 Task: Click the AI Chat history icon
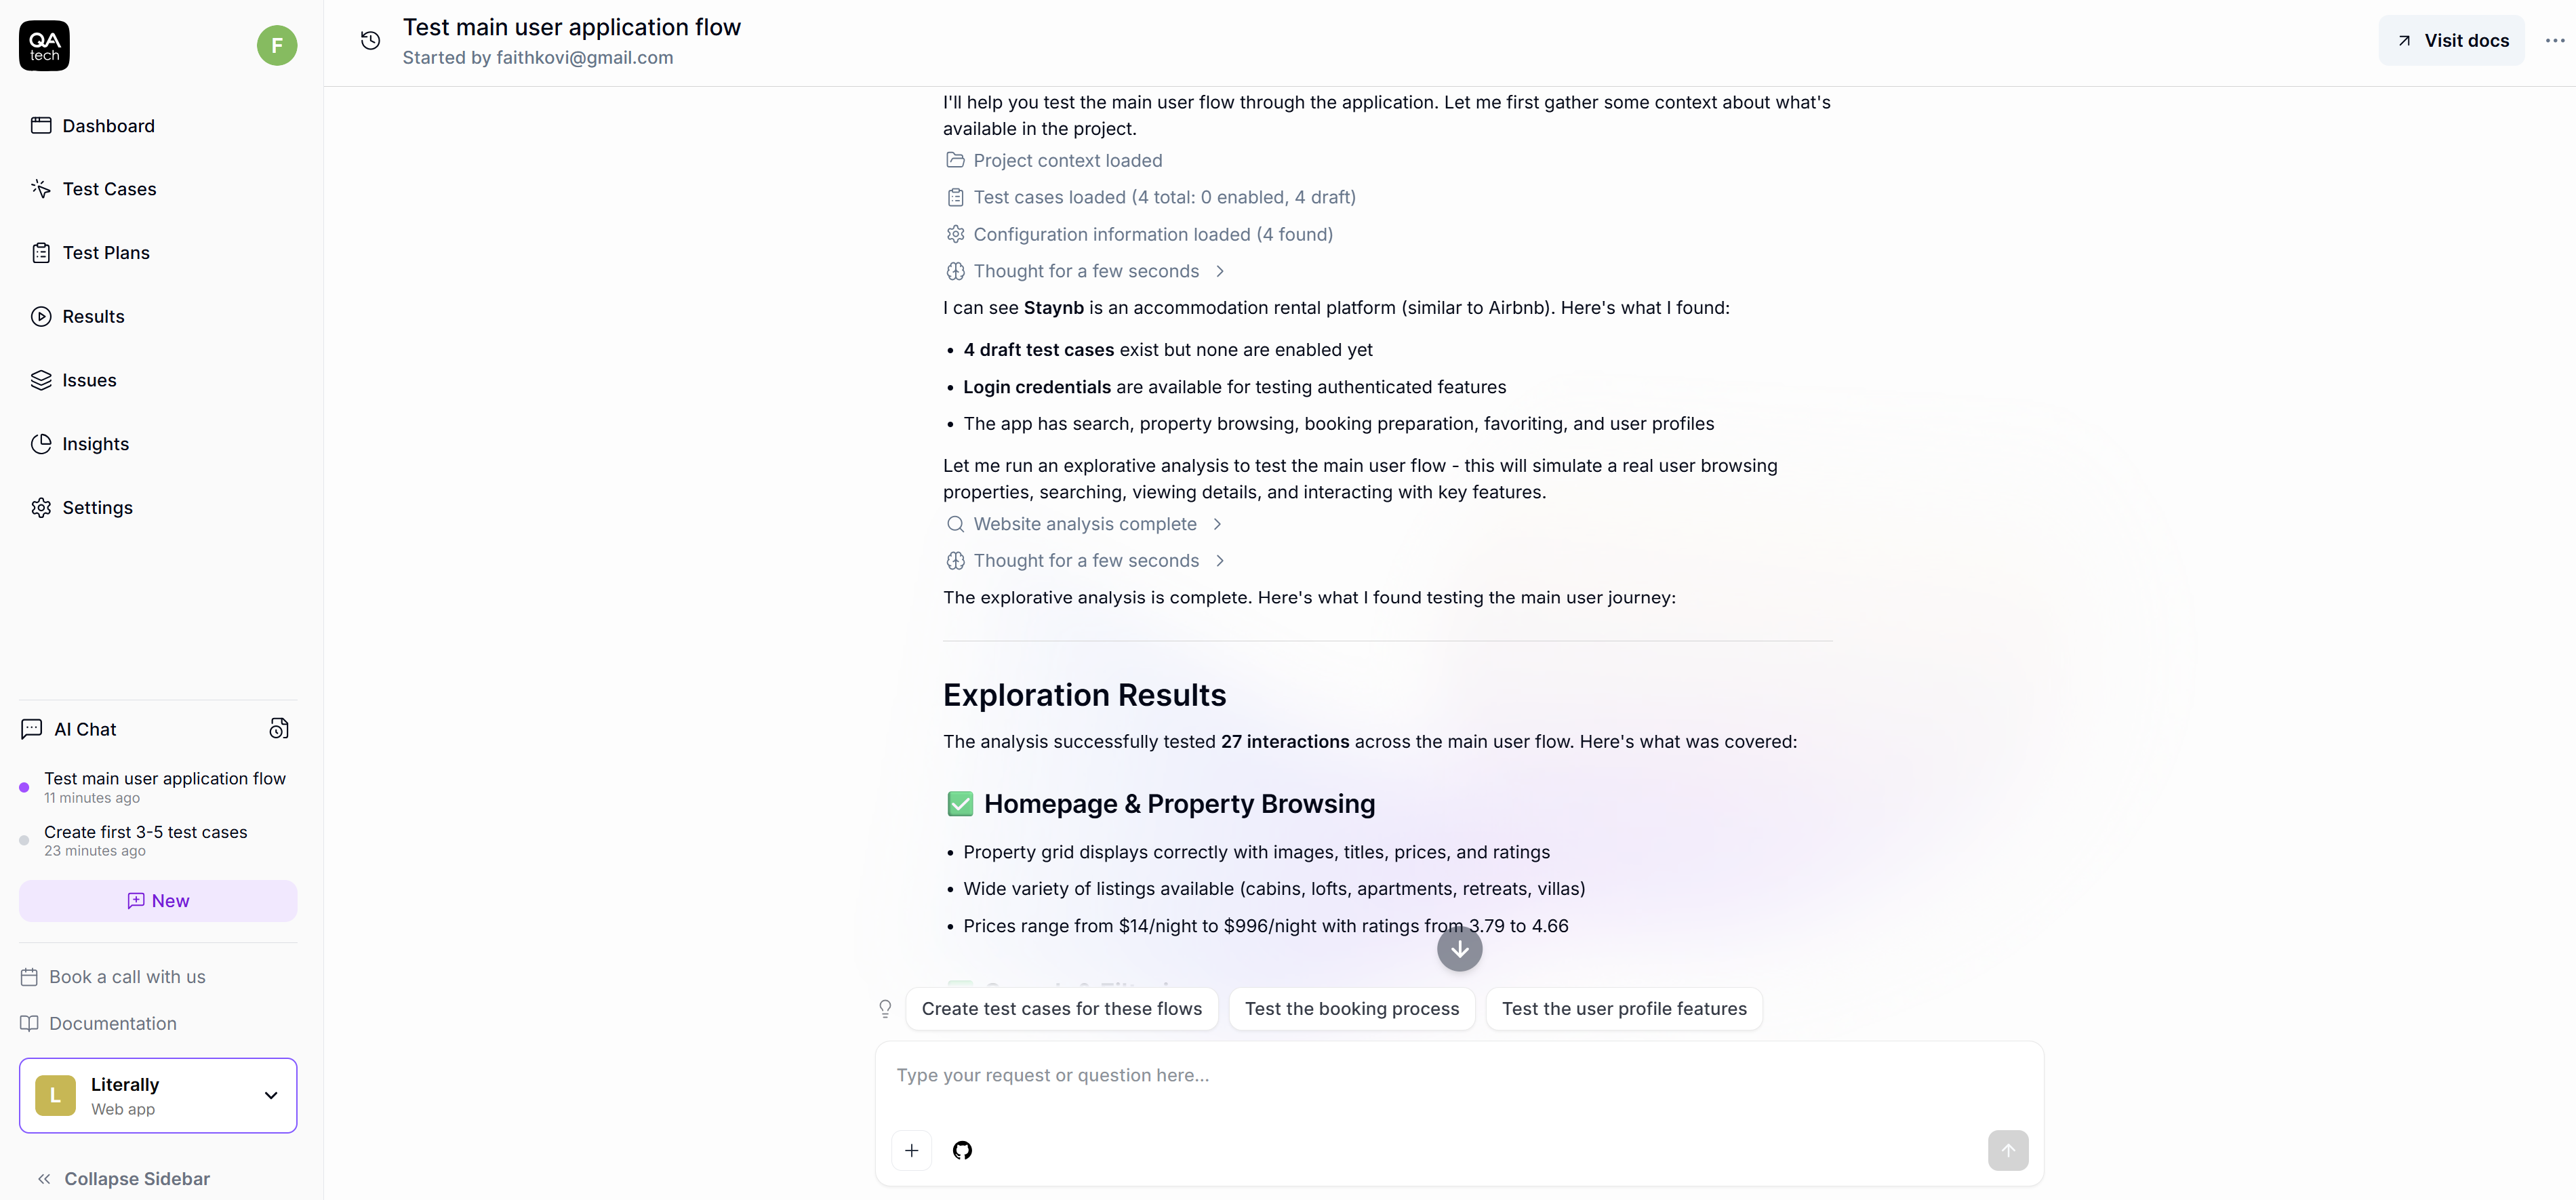pos(279,729)
